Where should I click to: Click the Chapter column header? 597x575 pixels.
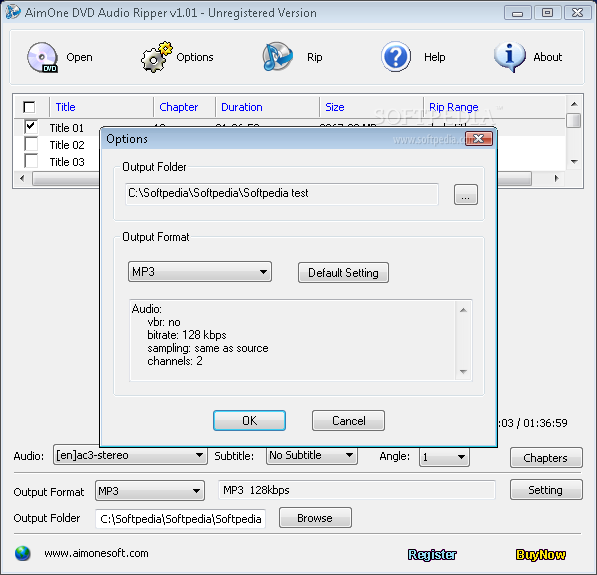(x=179, y=107)
